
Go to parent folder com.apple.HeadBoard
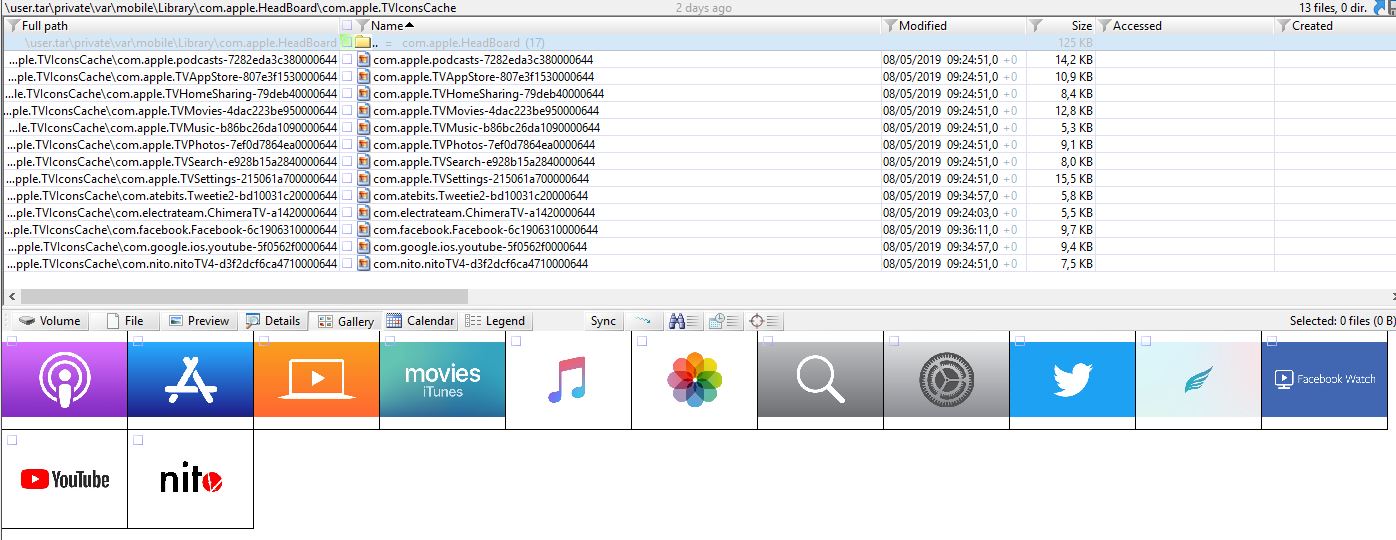point(460,43)
